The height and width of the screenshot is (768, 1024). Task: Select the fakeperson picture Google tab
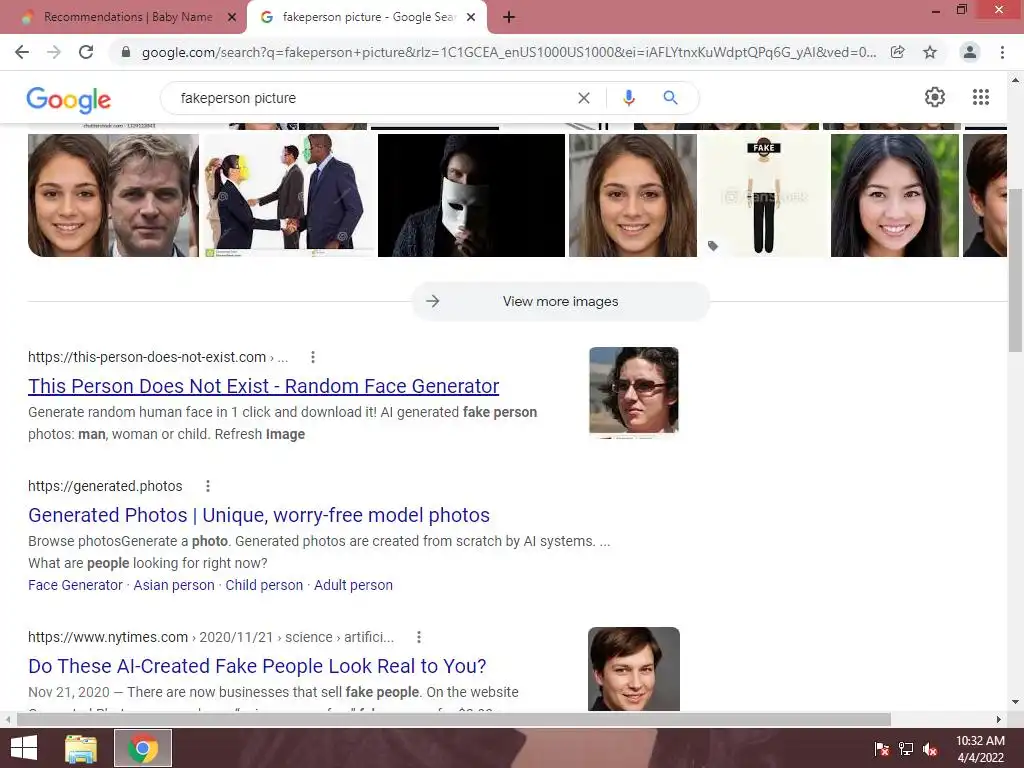367,17
